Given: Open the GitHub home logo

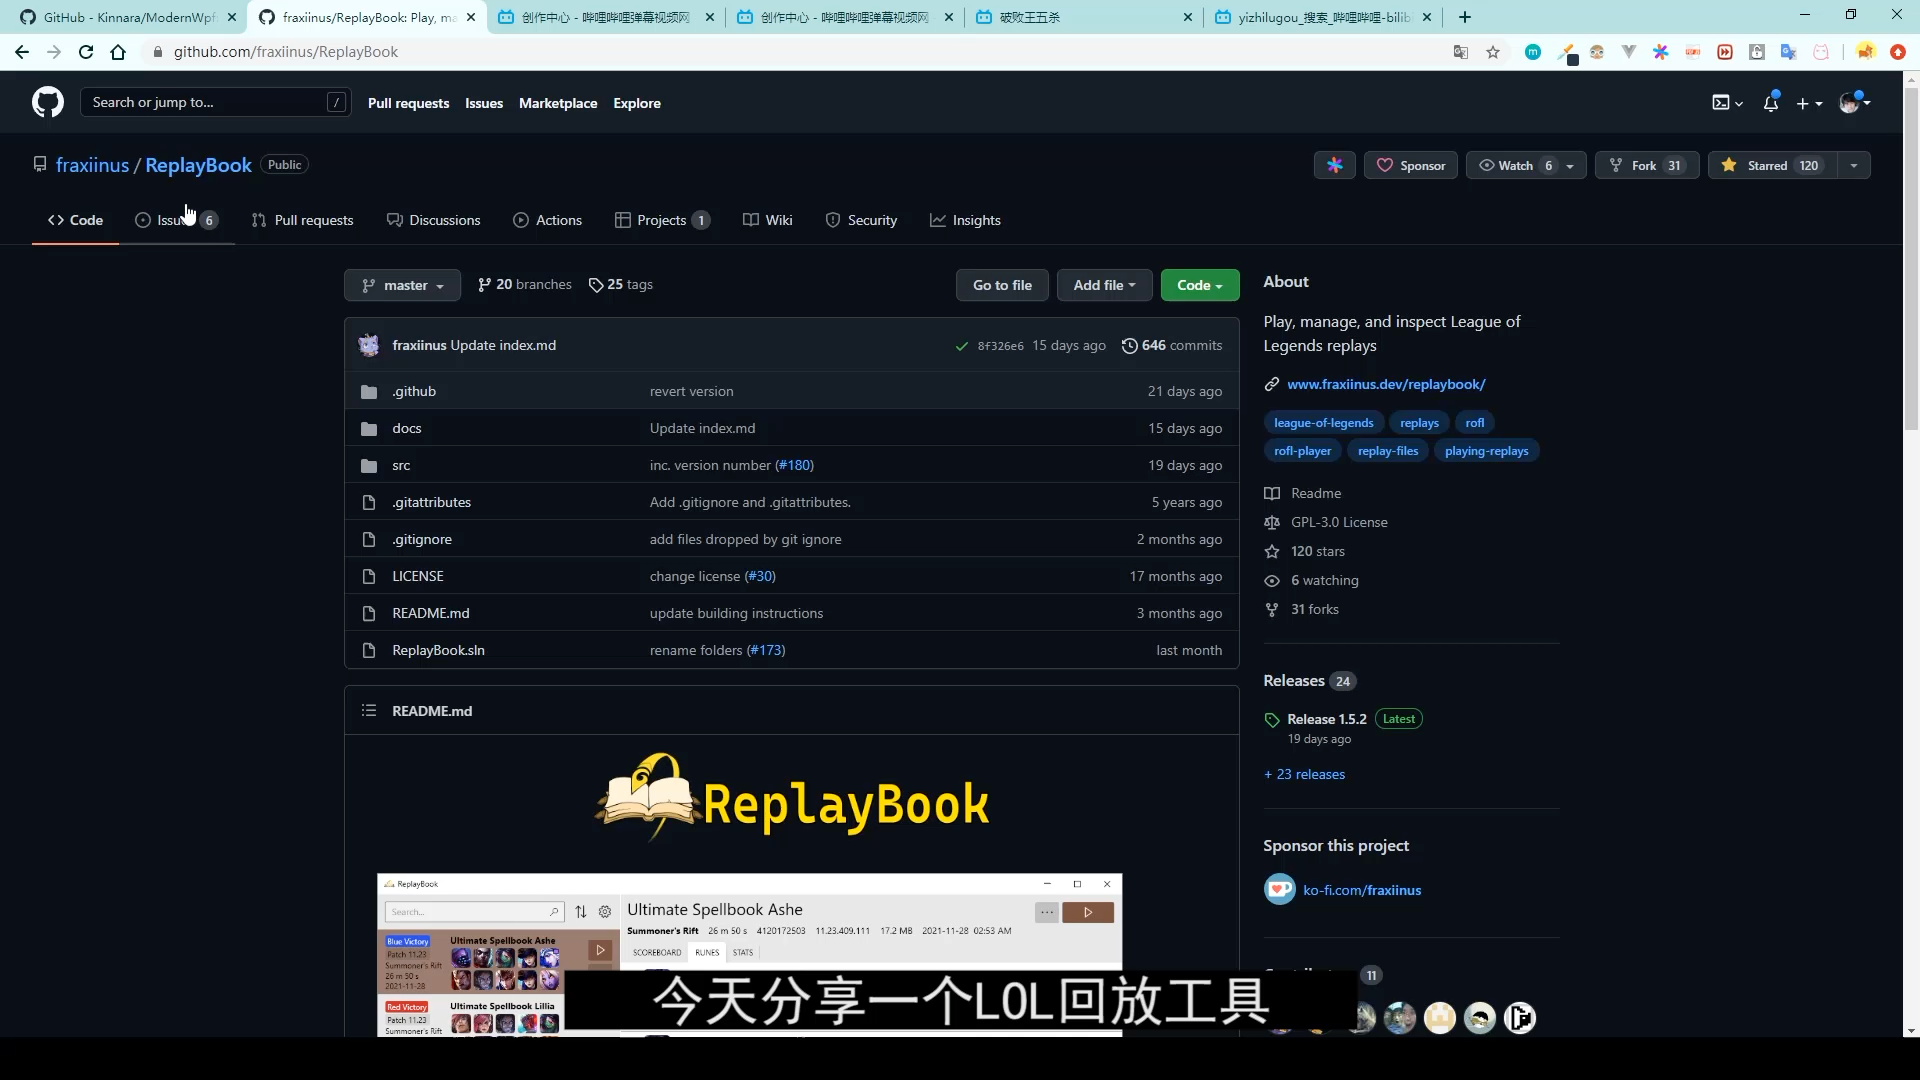Looking at the screenshot, I should [47, 102].
